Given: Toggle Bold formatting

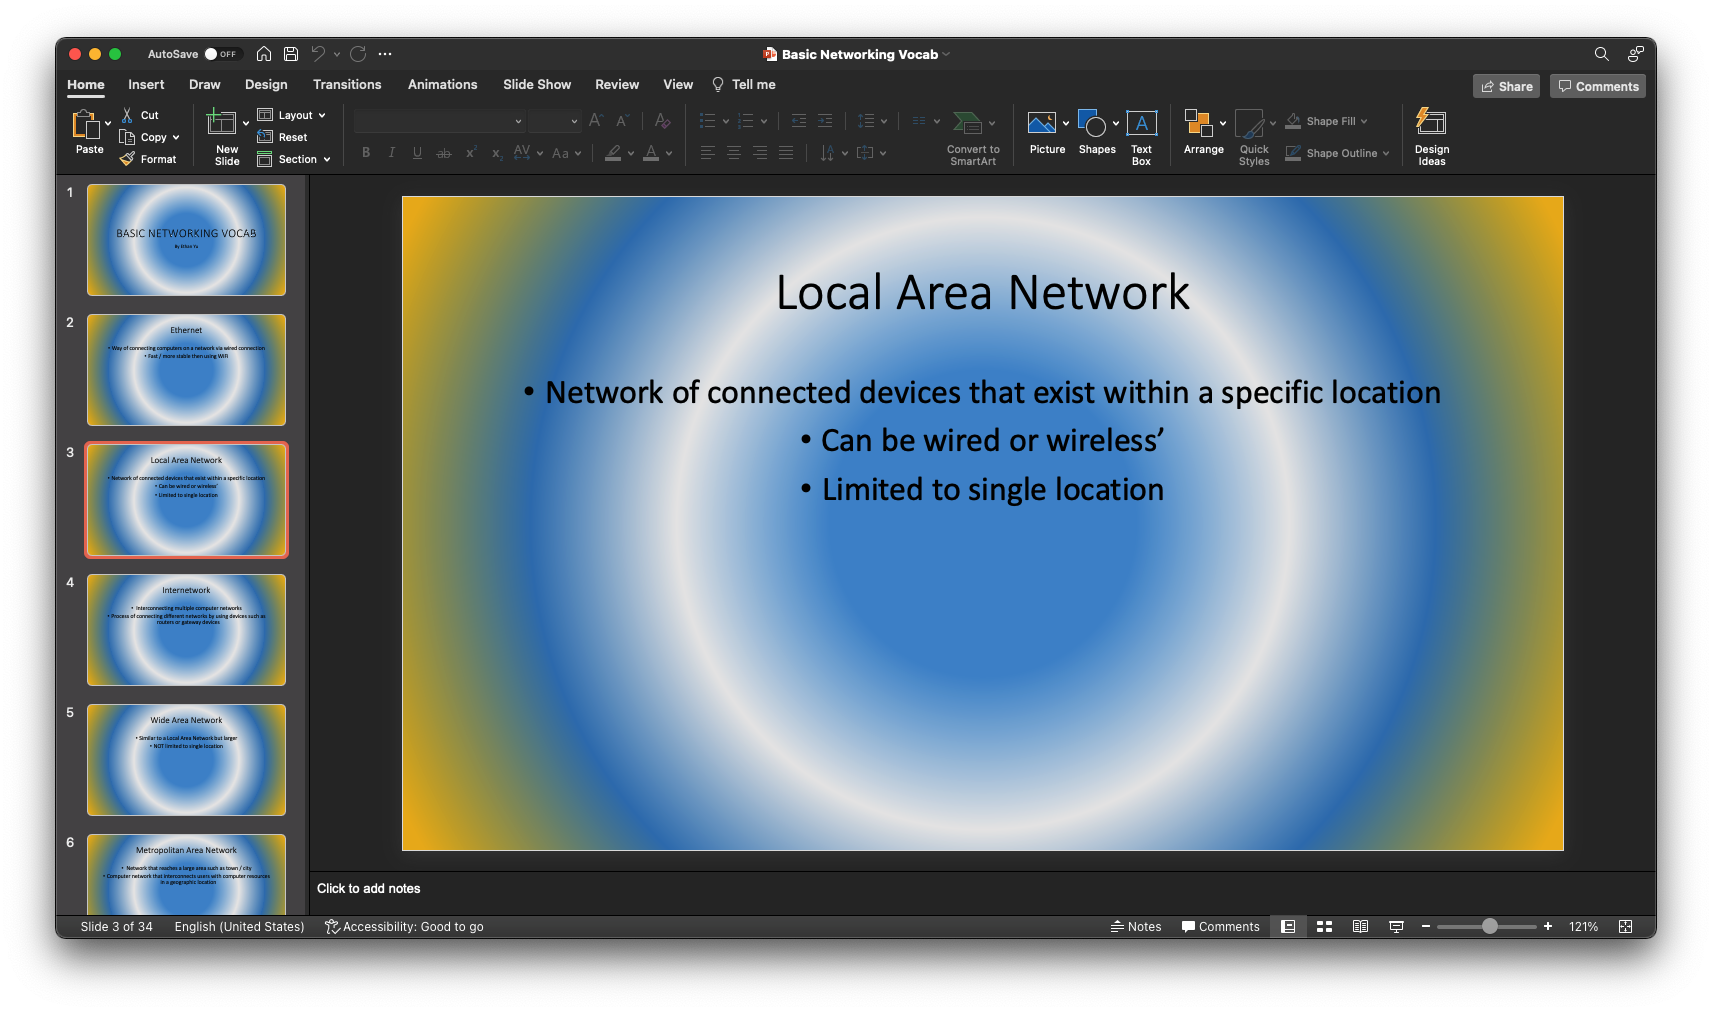Looking at the screenshot, I should coord(366,153).
